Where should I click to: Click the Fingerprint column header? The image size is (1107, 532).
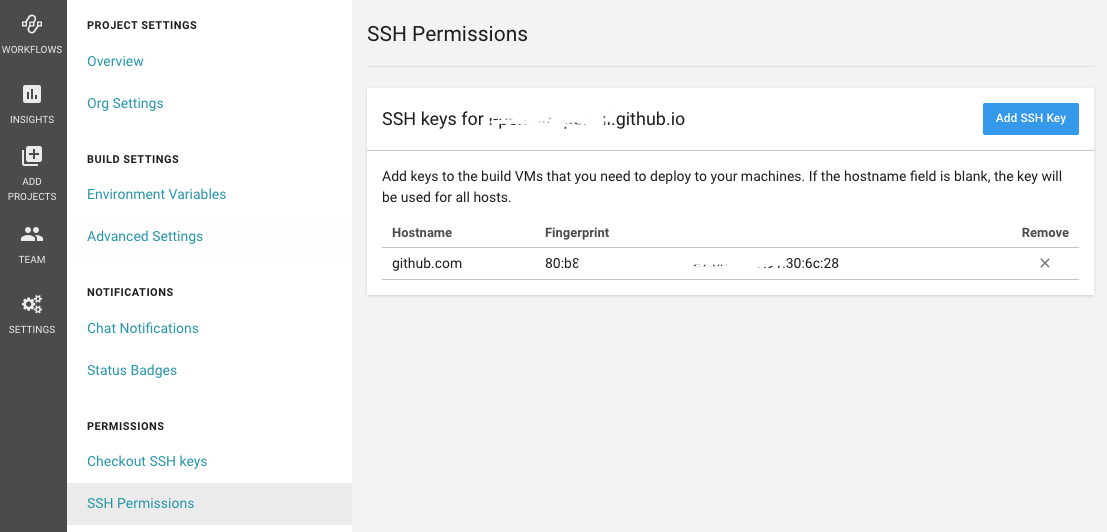coord(577,233)
